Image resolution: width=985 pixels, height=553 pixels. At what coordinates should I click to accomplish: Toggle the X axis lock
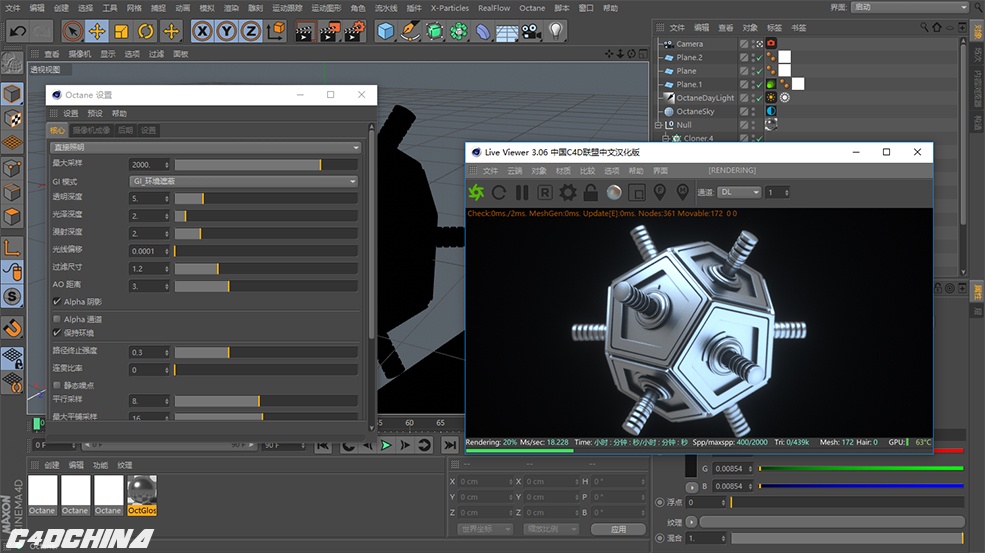202,31
